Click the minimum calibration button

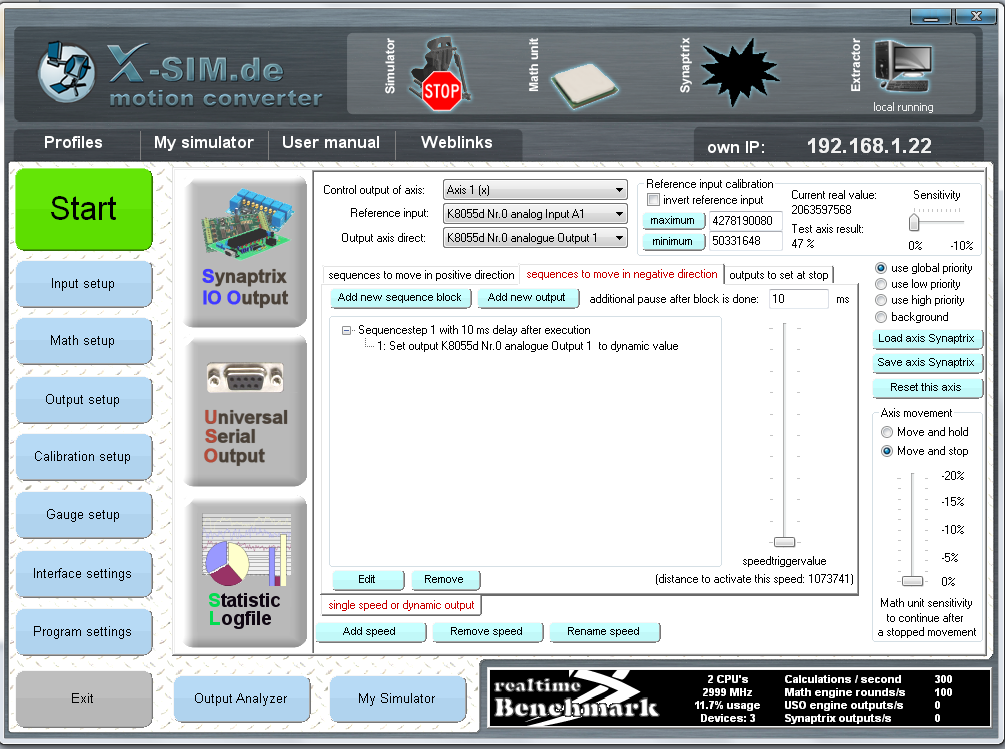673,241
